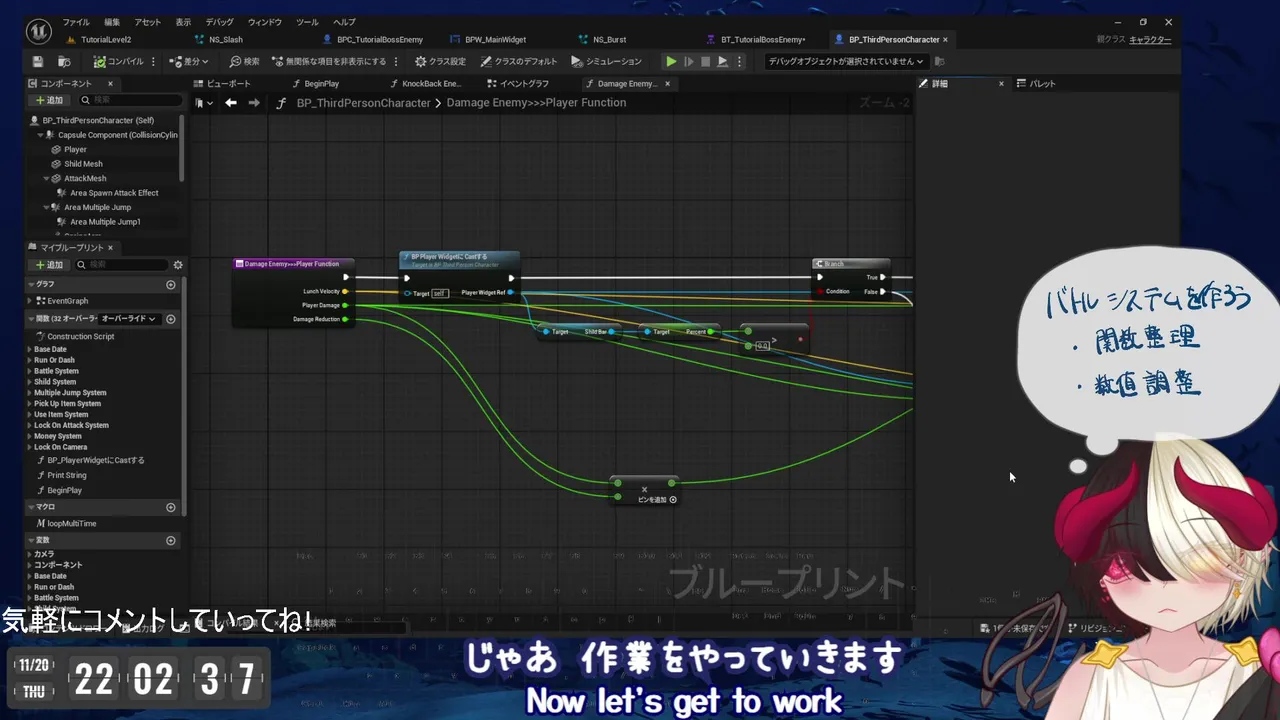
Task: Click the graph navigate forward arrow
Action: [254, 102]
